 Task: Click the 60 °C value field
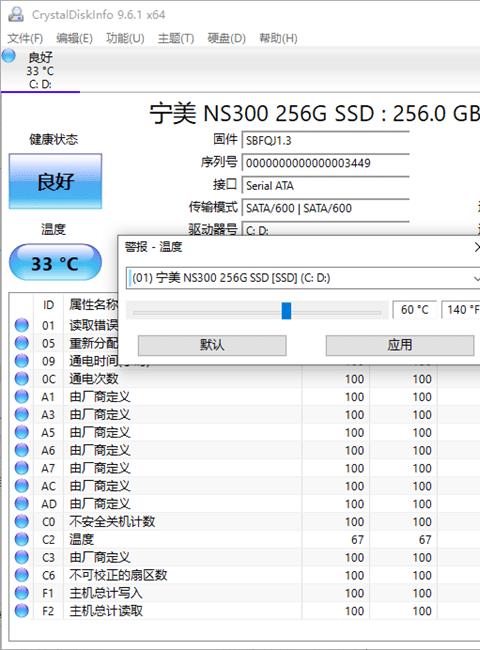click(414, 310)
